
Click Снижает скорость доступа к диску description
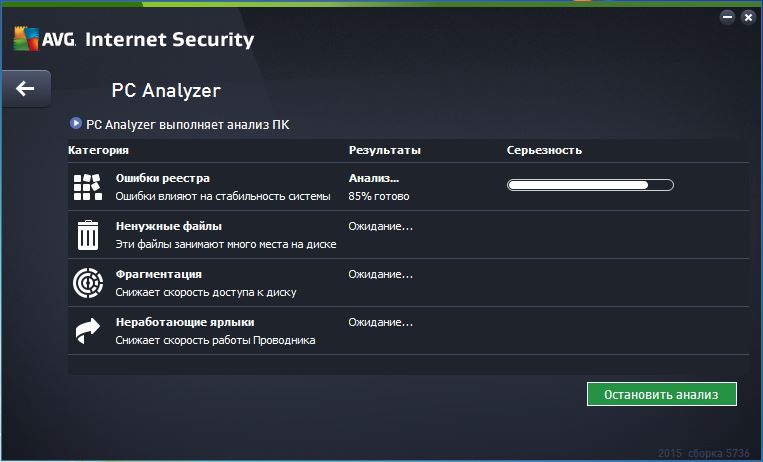pyautogui.click(x=206, y=292)
